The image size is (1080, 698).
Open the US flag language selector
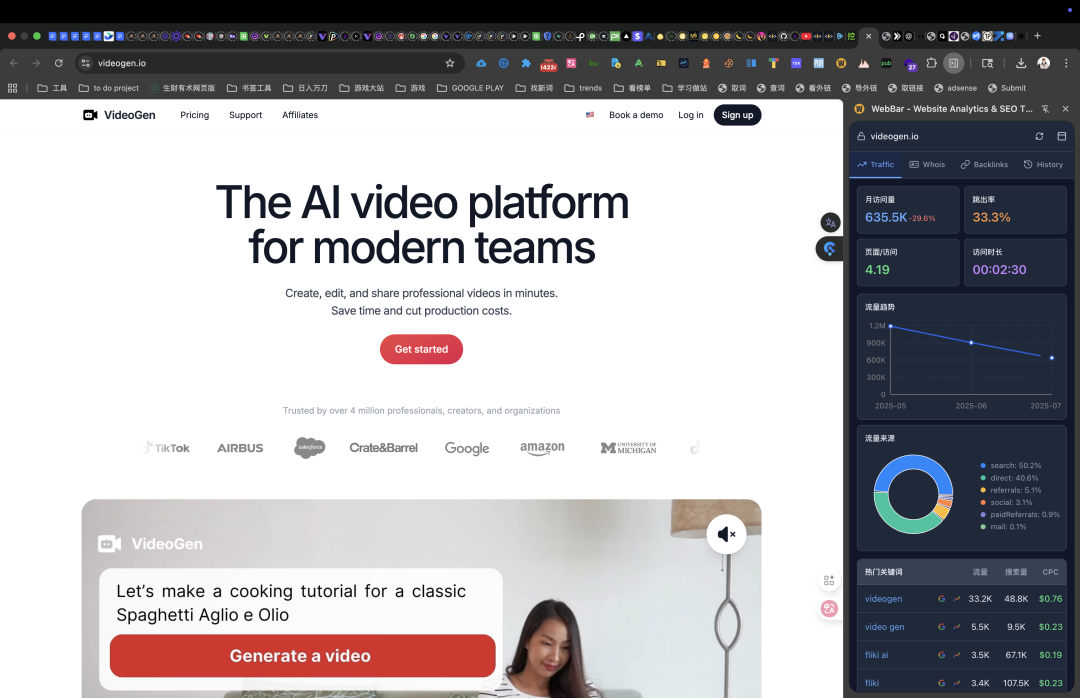(590, 115)
